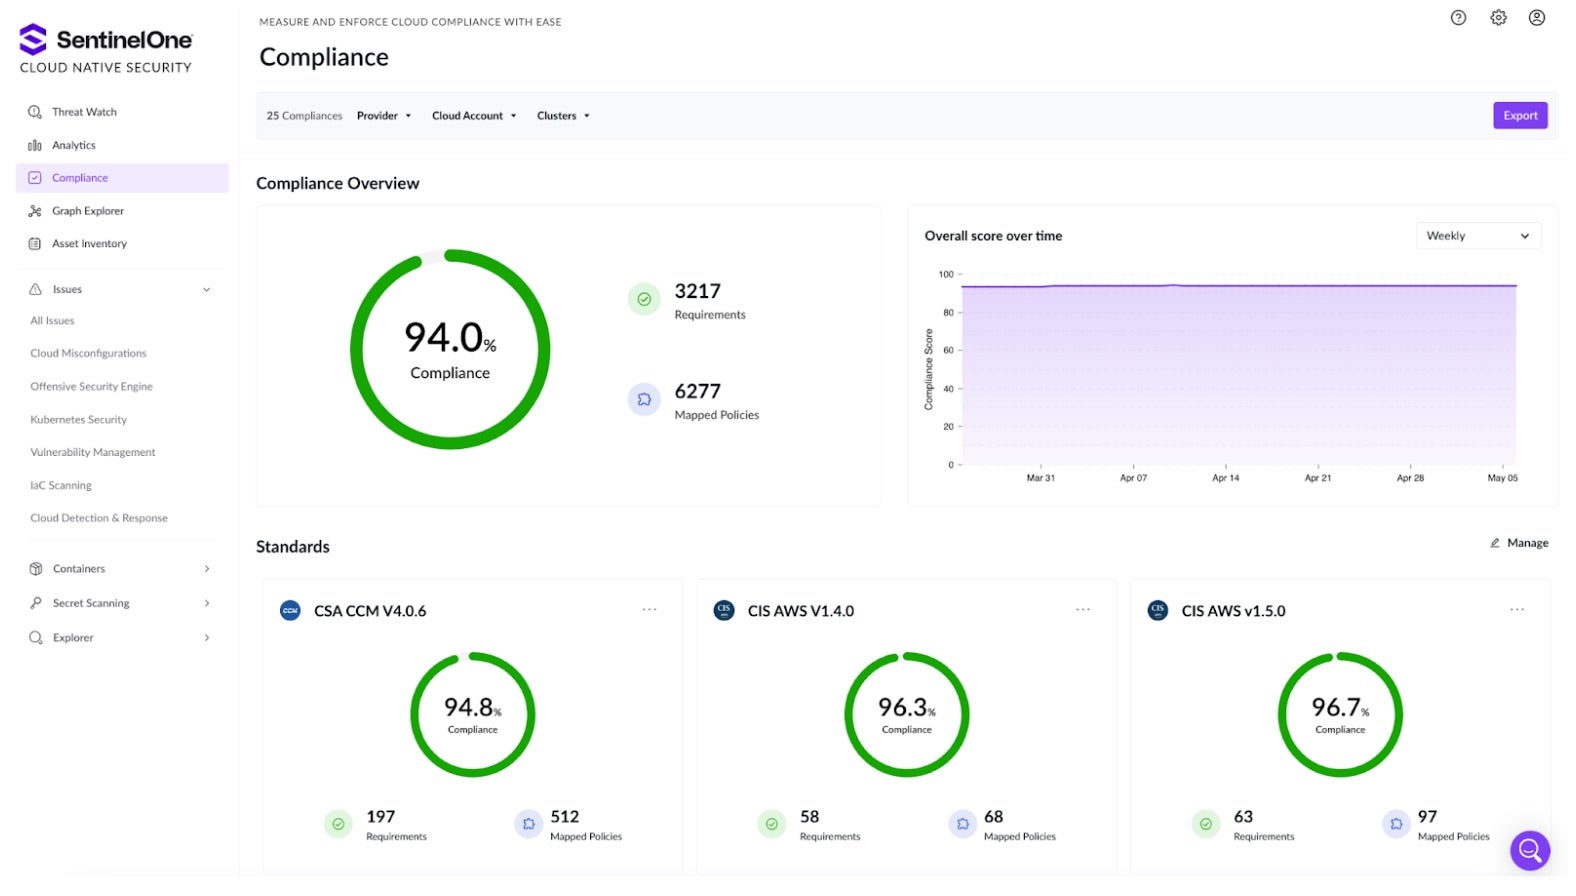This screenshot has width=1576, height=896.
Task: Go to Analytics in the sidebar
Action: [74, 145]
